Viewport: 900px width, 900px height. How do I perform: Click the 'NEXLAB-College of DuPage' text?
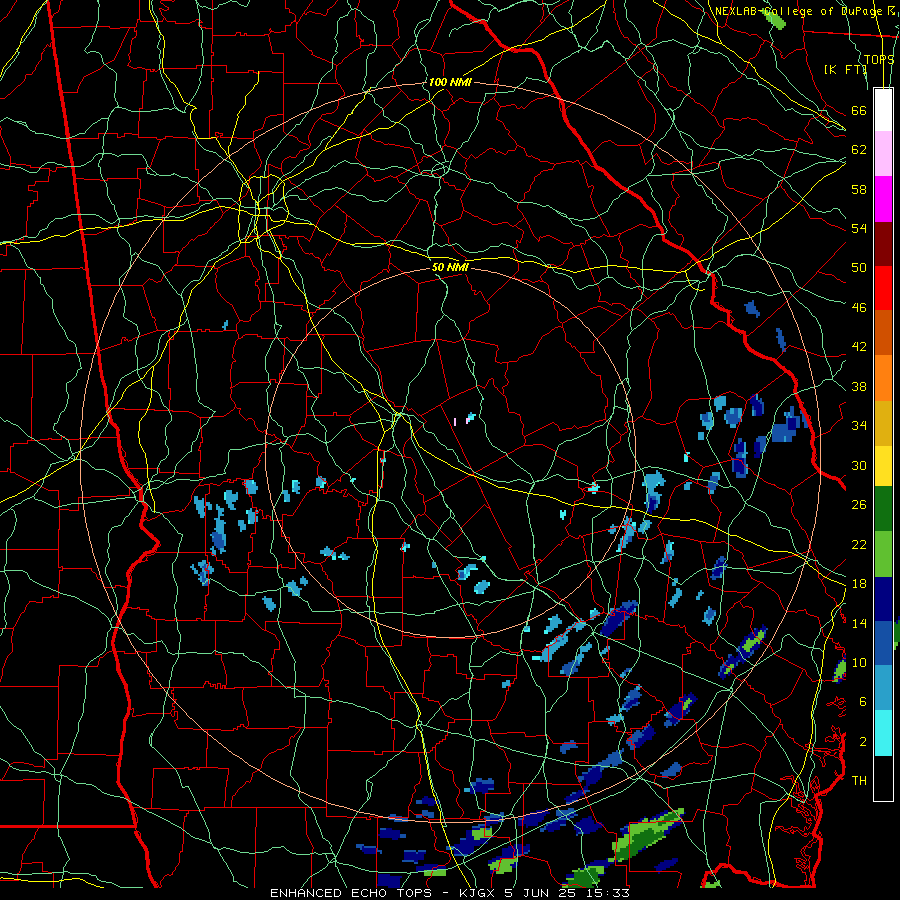[798, 11]
